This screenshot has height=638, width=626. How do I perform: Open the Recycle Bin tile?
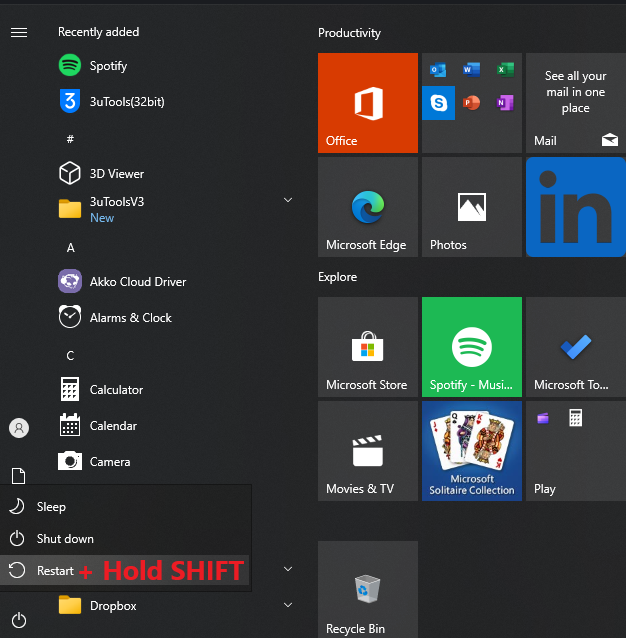367,590
